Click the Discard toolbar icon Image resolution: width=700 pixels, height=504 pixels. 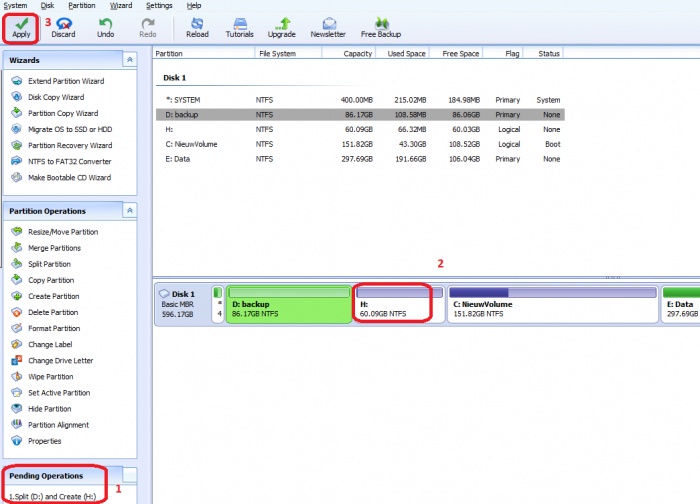pyautogui.click(x=63, y=23)
